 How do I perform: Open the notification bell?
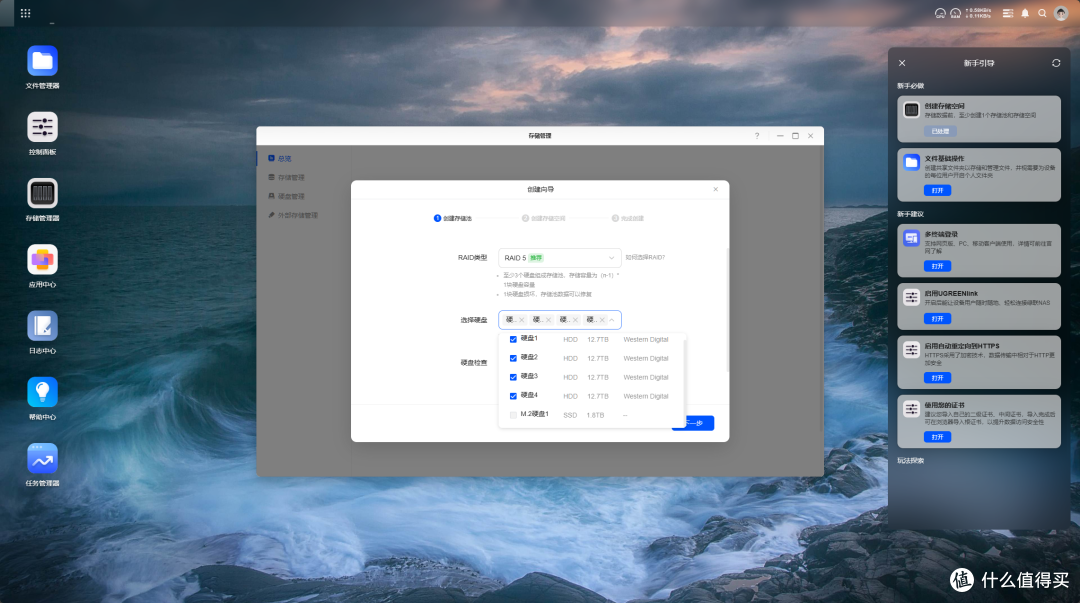coord(1025,13)
